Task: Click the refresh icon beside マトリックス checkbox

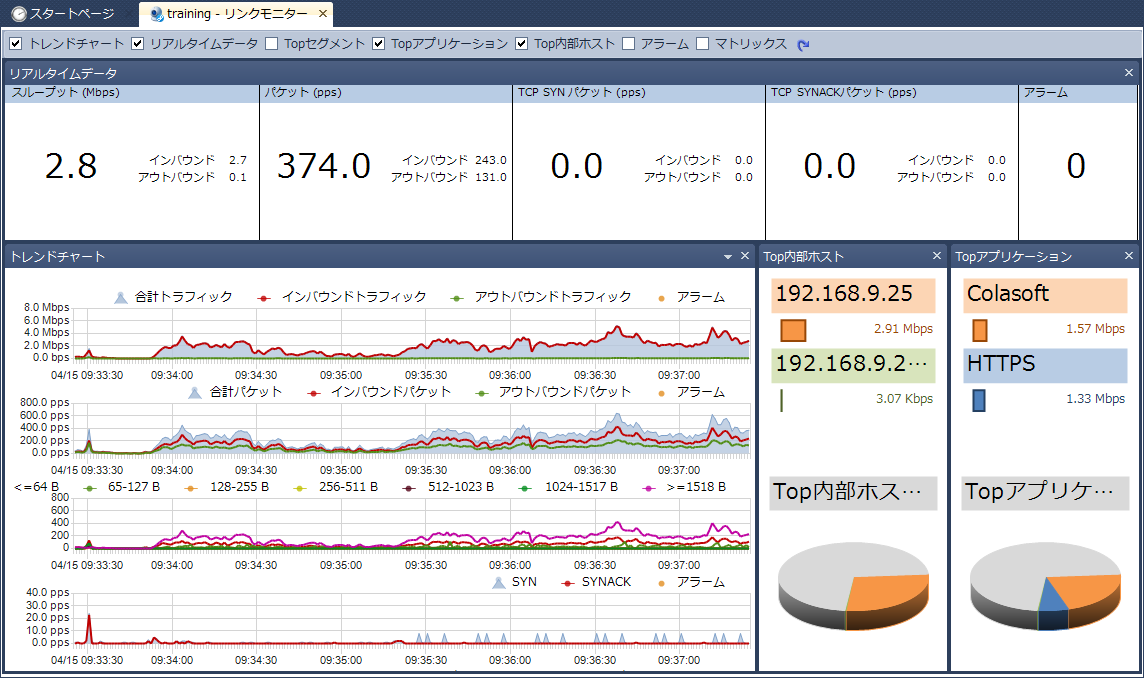Action: [803, 44]
